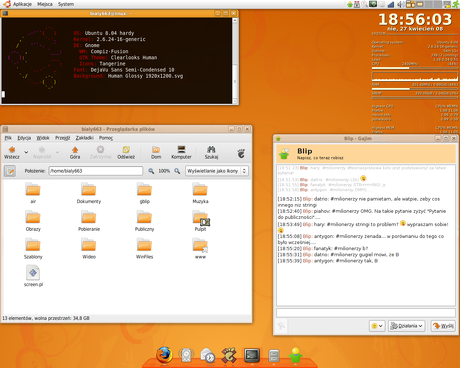
Task: Open the mail-with-clock icon in the dock
Action: [208, 355]
